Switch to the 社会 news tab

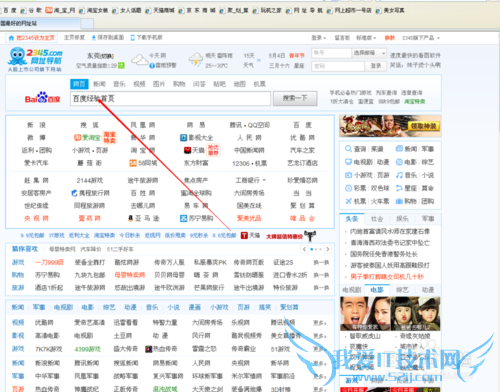coord(377,219)
